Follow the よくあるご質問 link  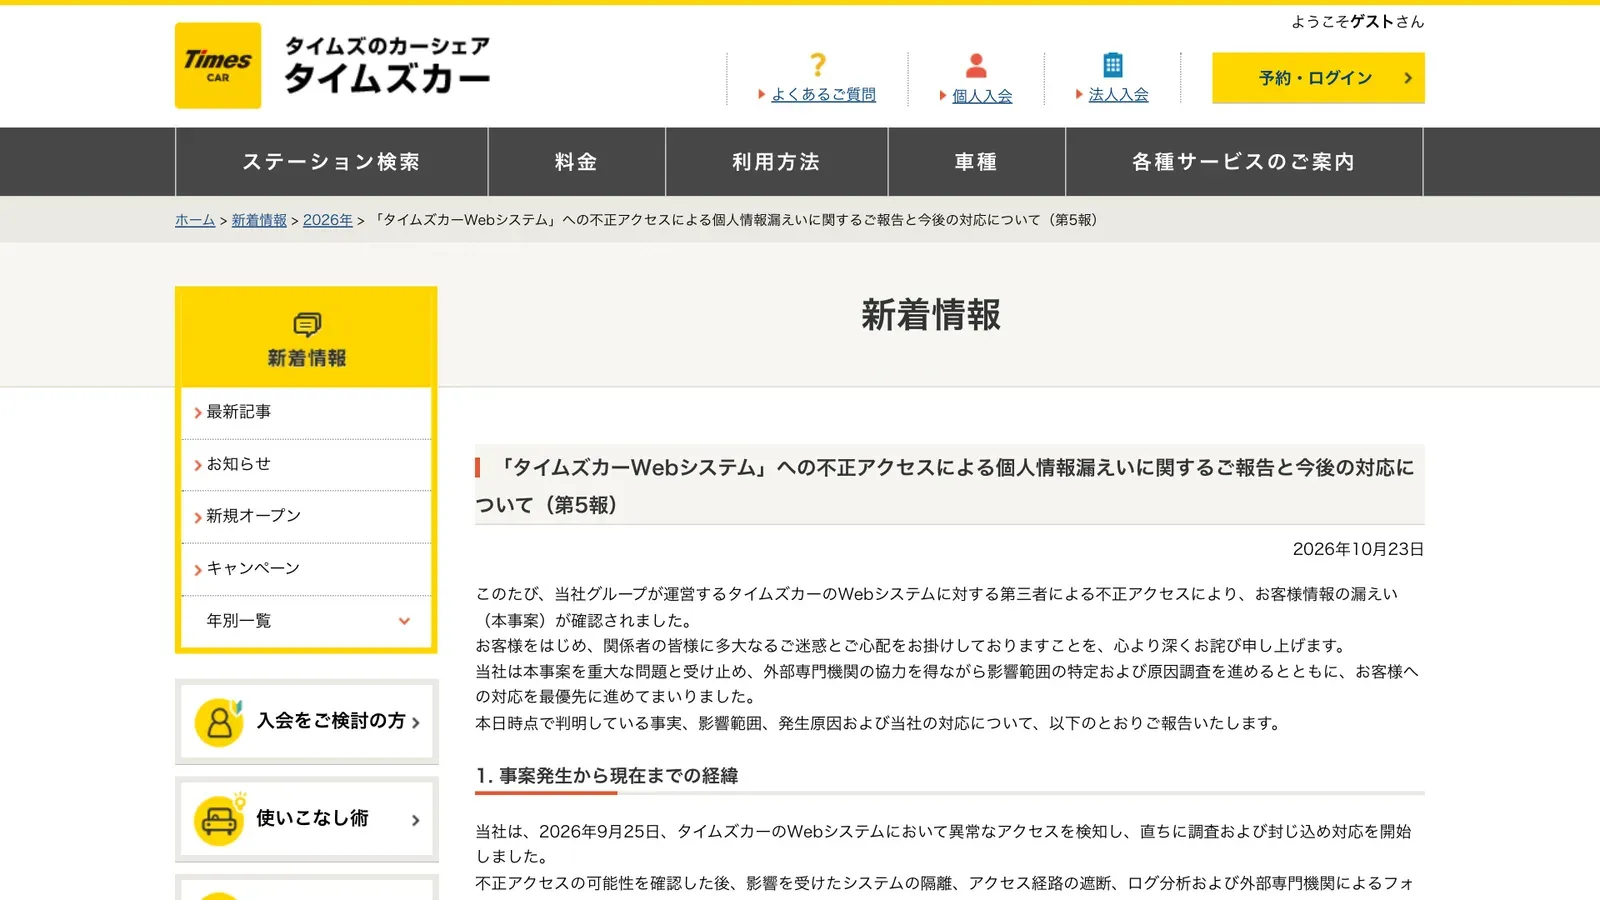tap(823, 95)
